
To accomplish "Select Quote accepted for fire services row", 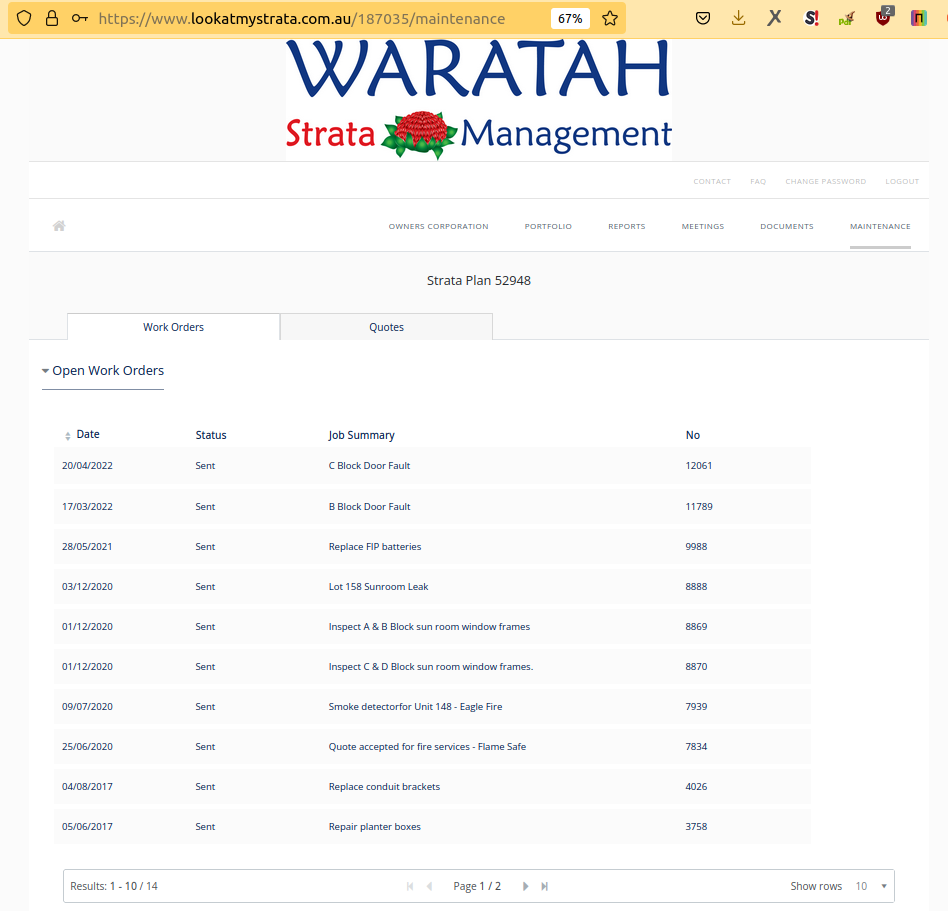I will (432, 747).
